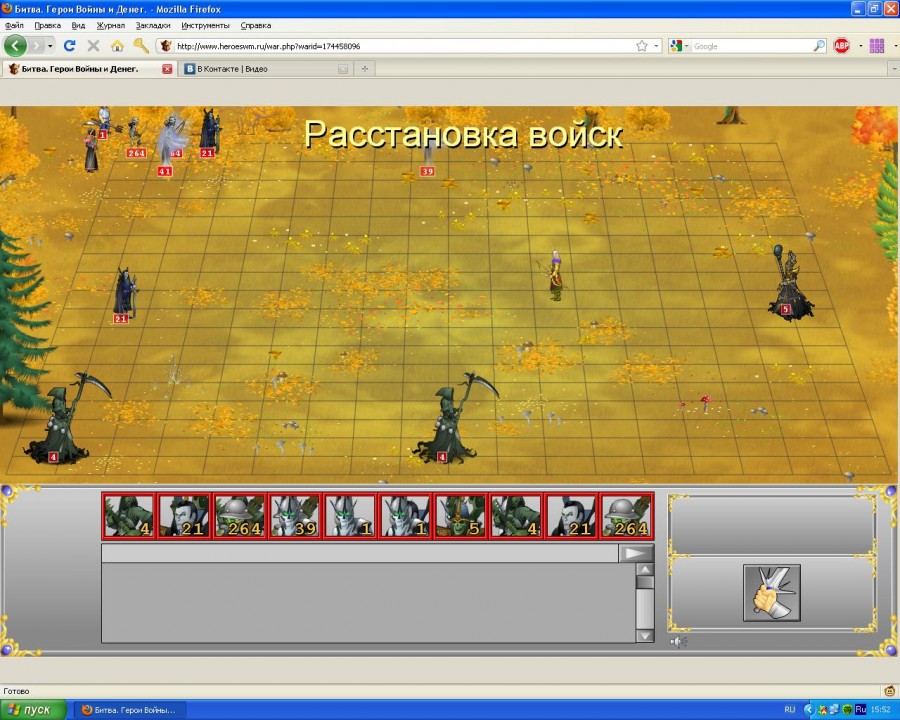Click the golden key icon in the toolbar
Viewport: 900px width, 720px height.
coord(141,45)
